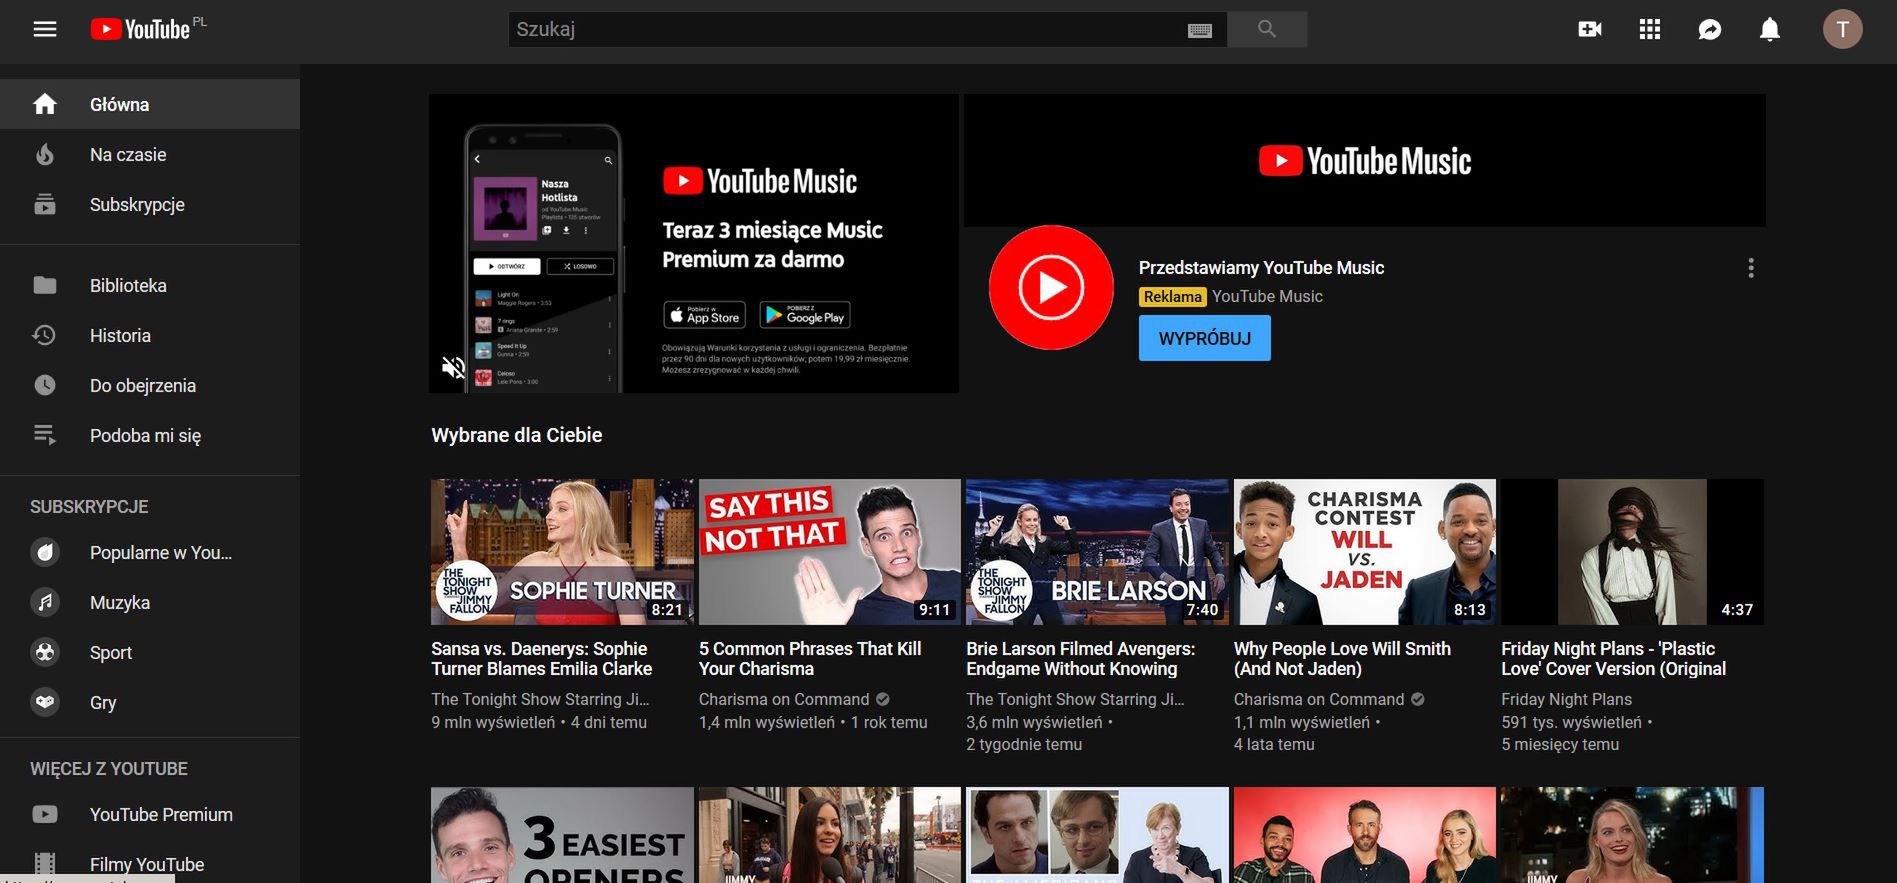1897x883 pixels.
Task: Click the Popularne w YouTube channel icon
Action: click(45, 552)
